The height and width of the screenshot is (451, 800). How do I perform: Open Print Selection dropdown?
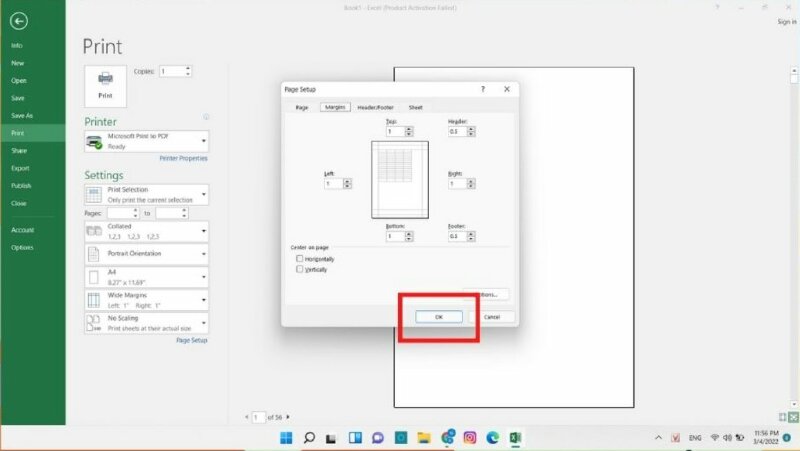(146, 194)
